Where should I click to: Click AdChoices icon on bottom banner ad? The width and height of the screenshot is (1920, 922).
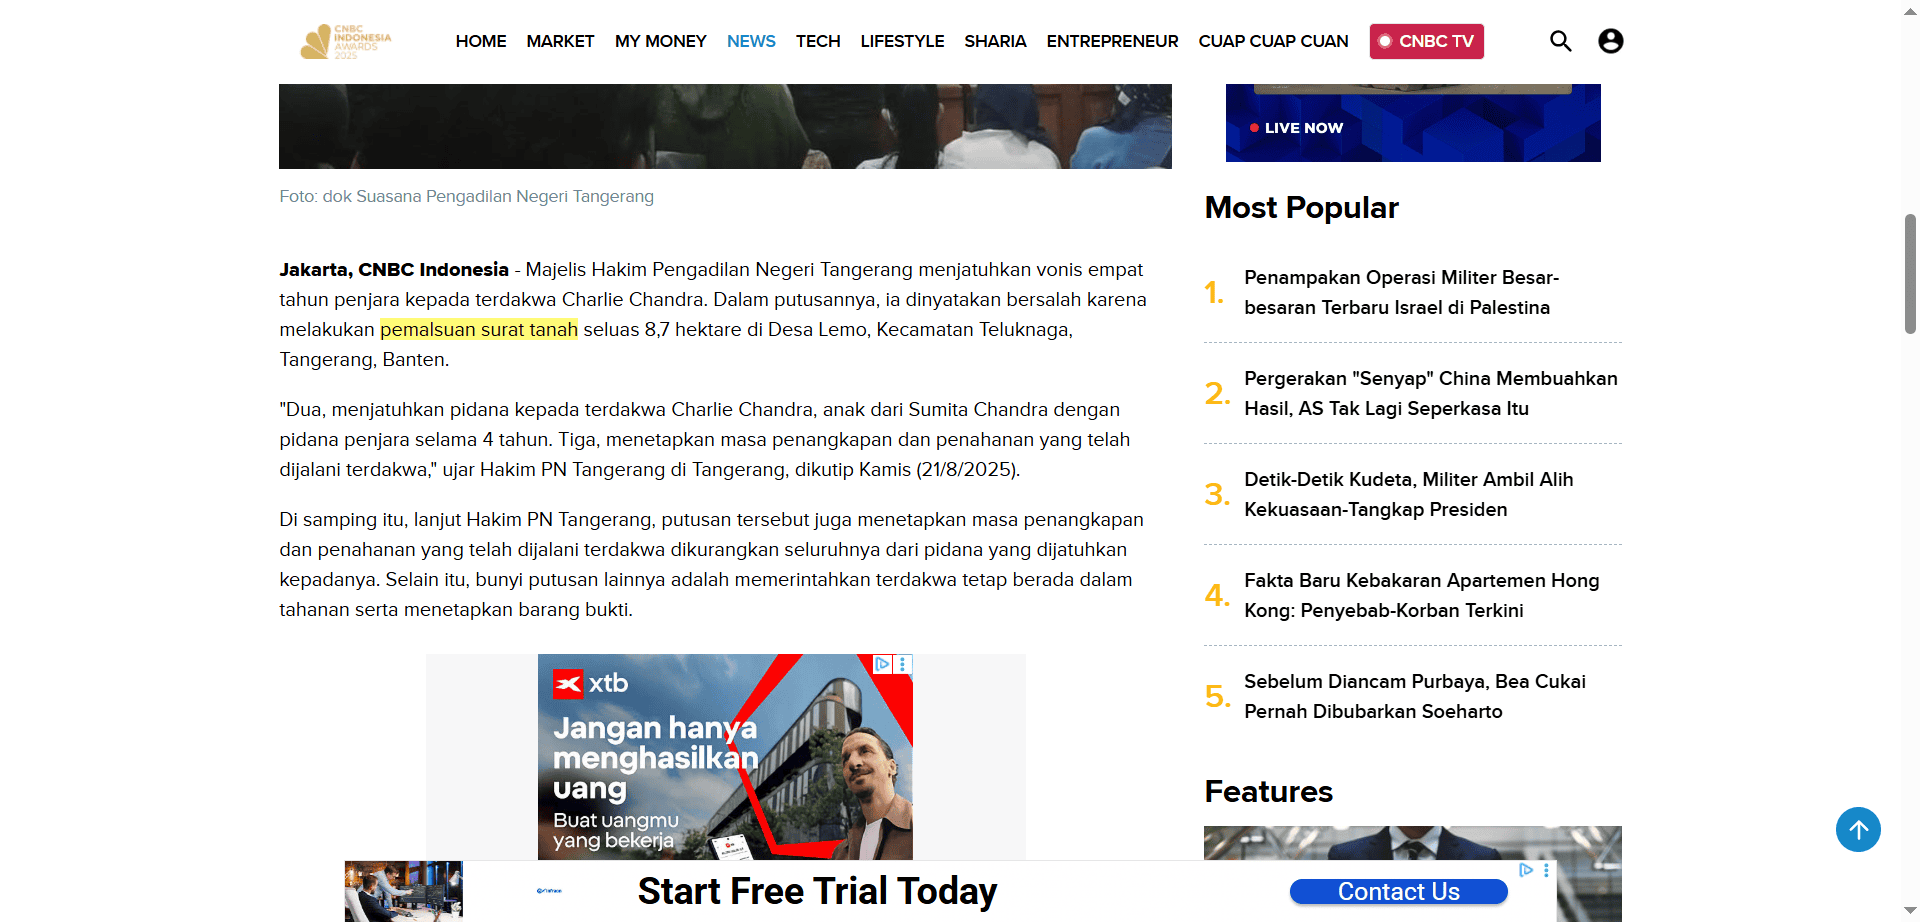click(1526, 870)
